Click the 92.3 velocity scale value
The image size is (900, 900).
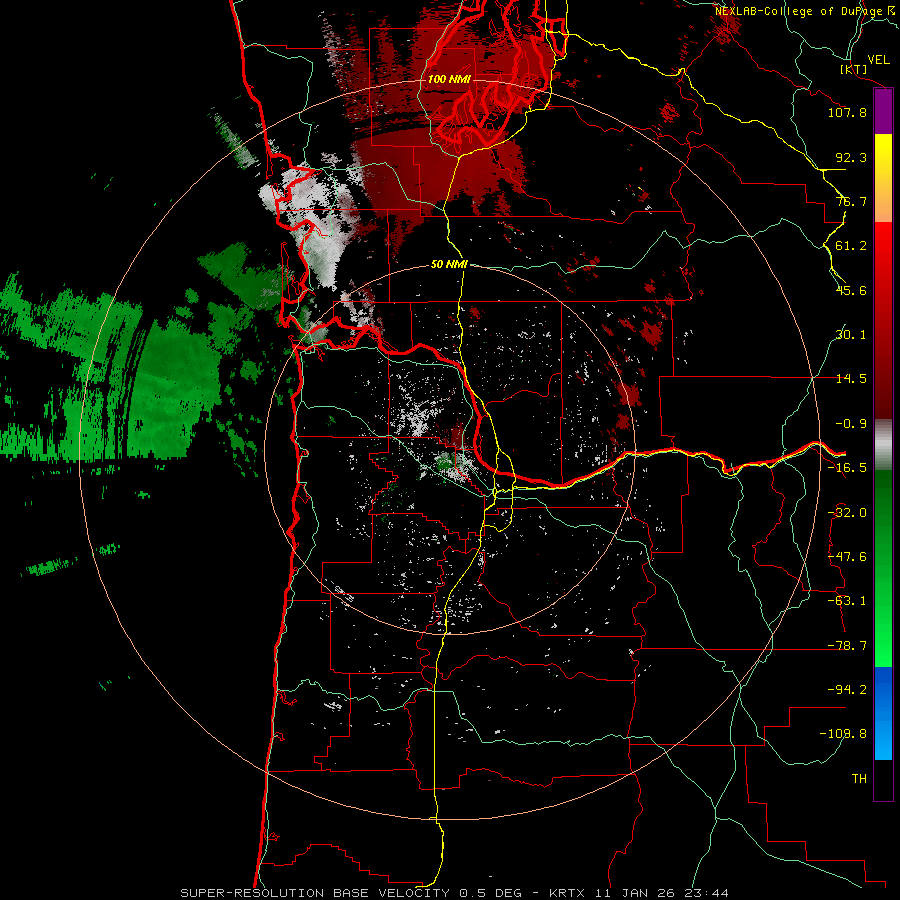tap(851, 157)
